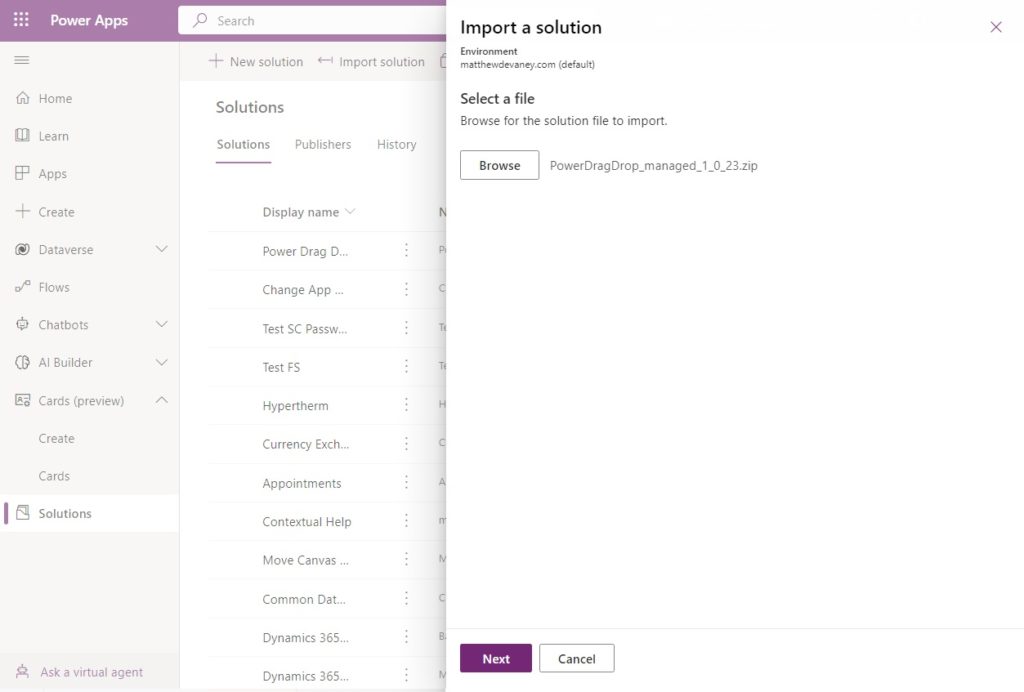
Task: Open Cards under Cards (preview)
Action: (56, 475)
